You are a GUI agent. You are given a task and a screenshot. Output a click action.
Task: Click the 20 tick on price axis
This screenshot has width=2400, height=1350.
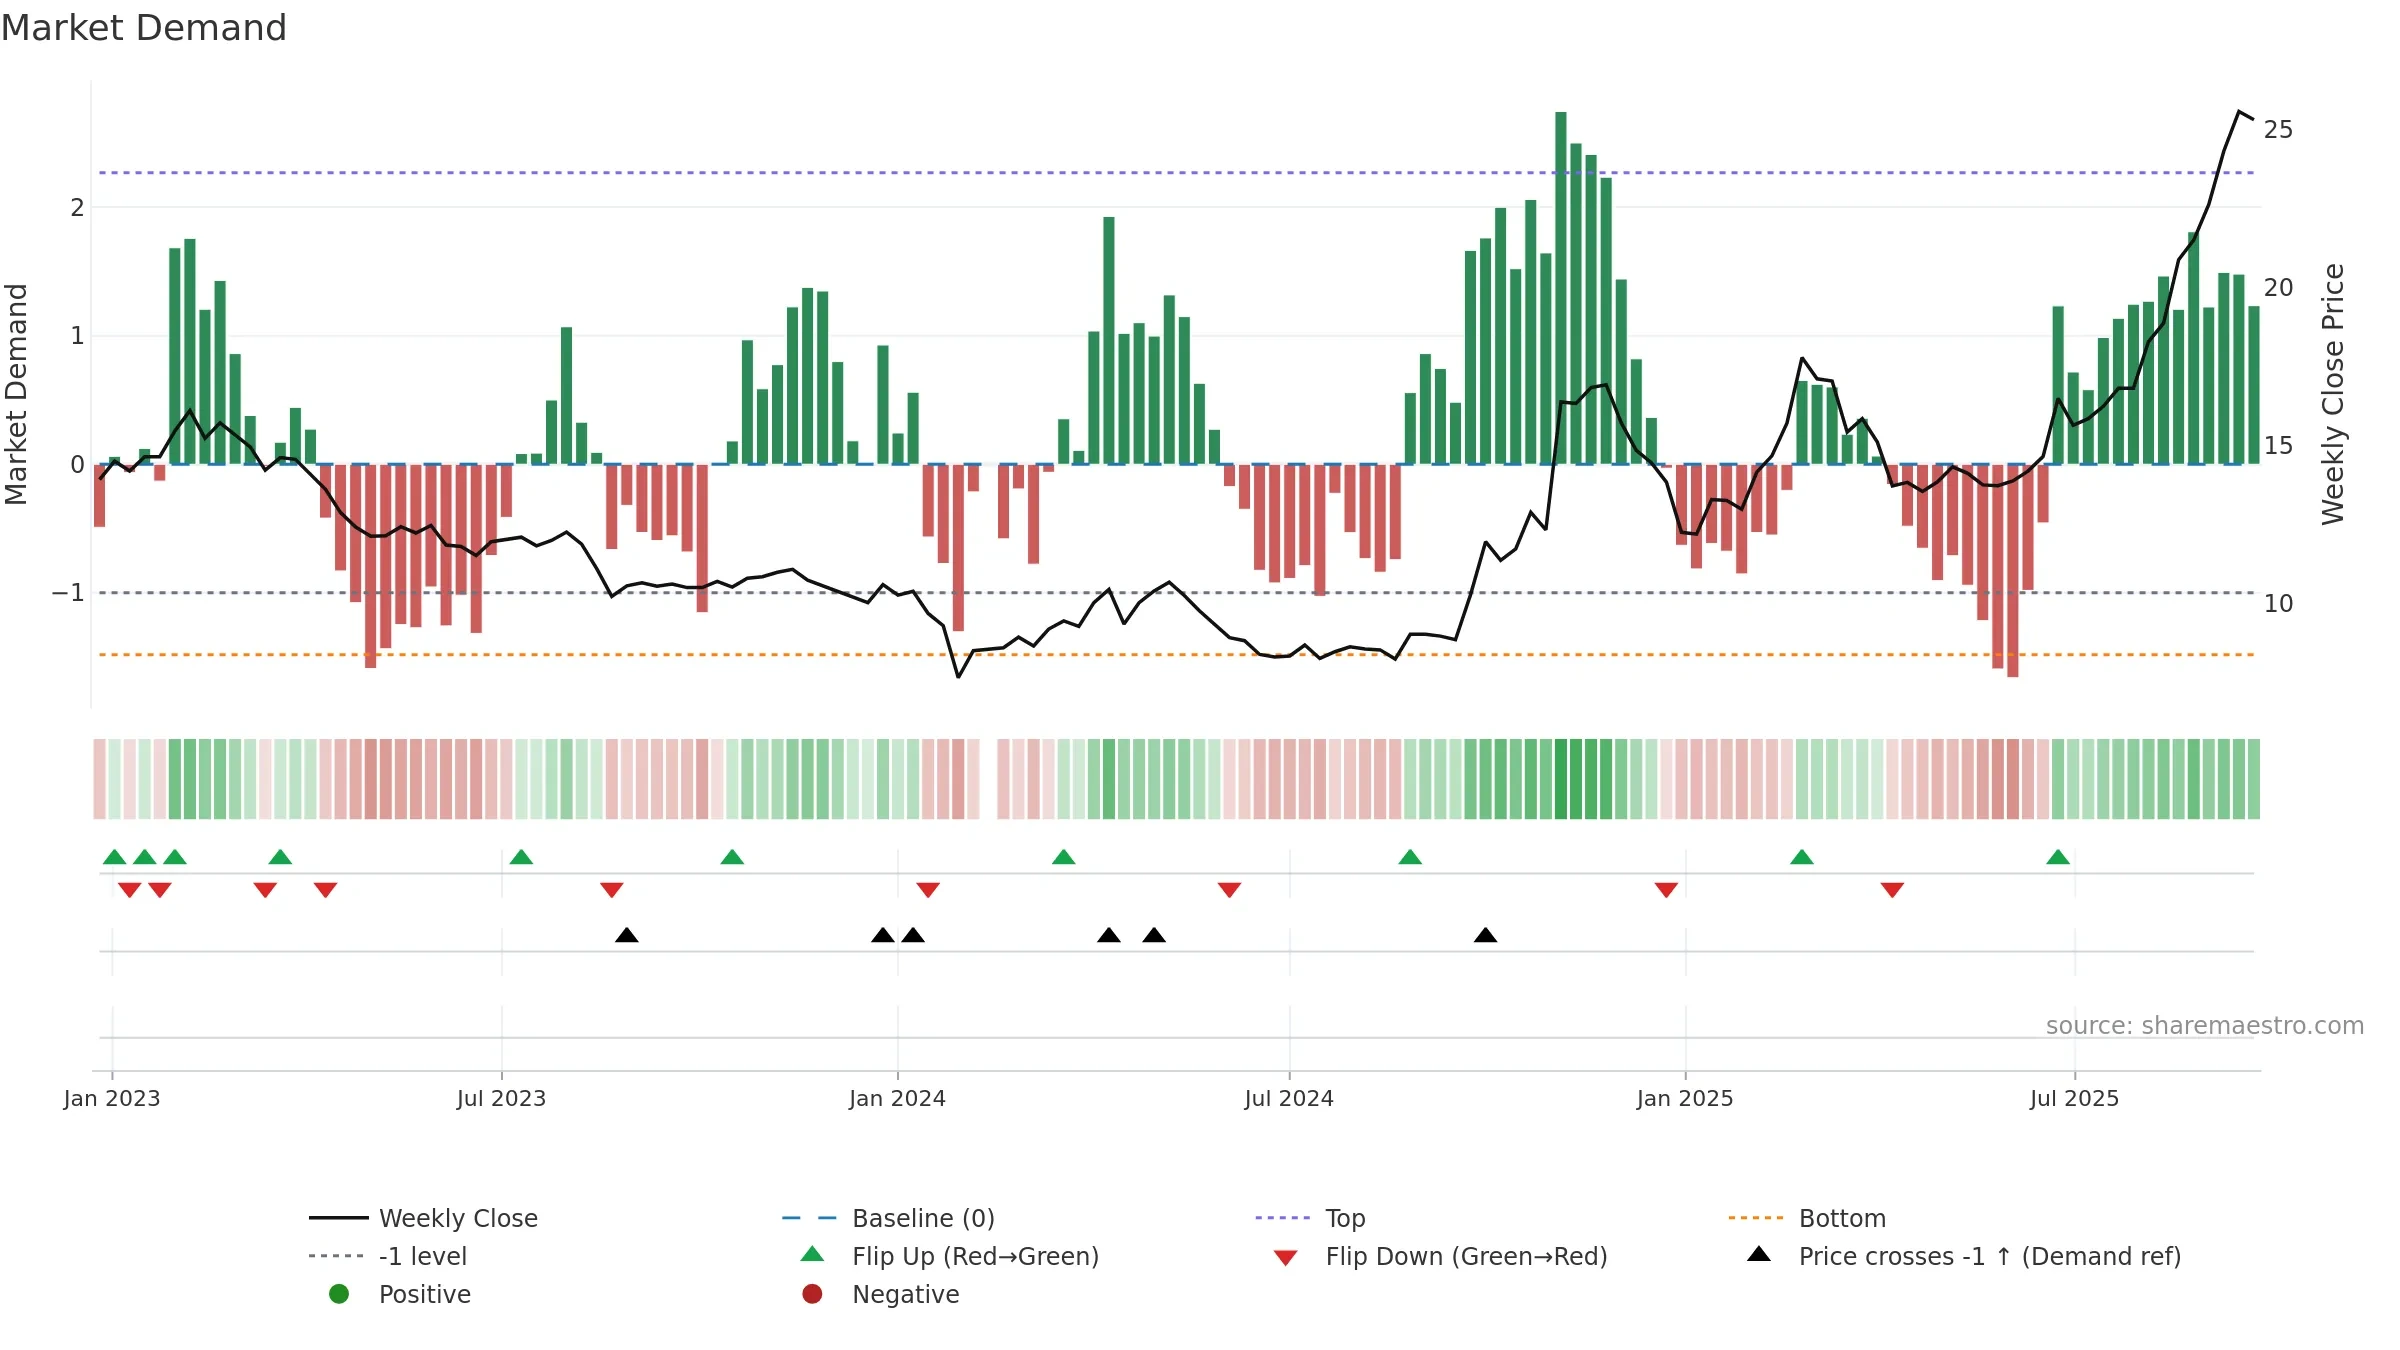(2279, 288)
